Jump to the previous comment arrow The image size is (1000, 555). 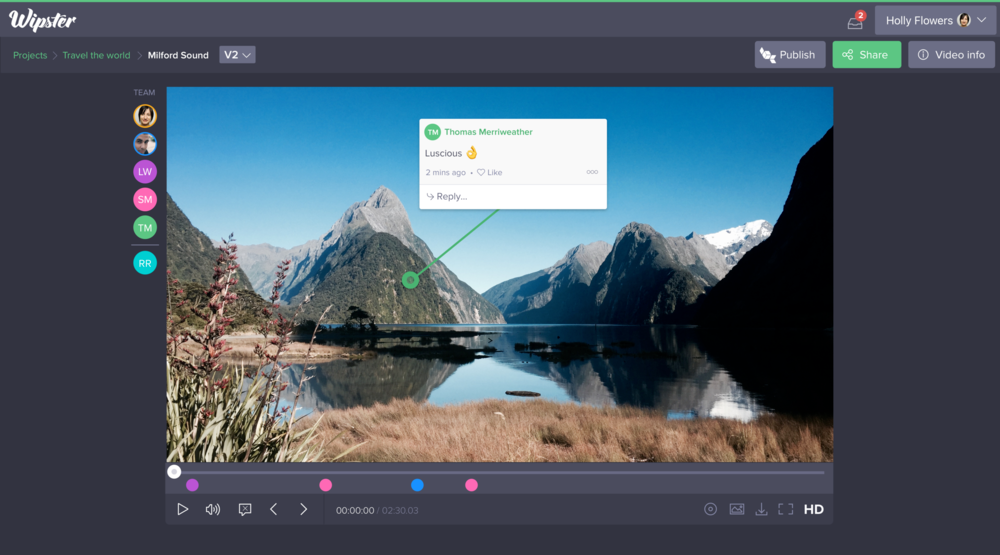(274, 509)
